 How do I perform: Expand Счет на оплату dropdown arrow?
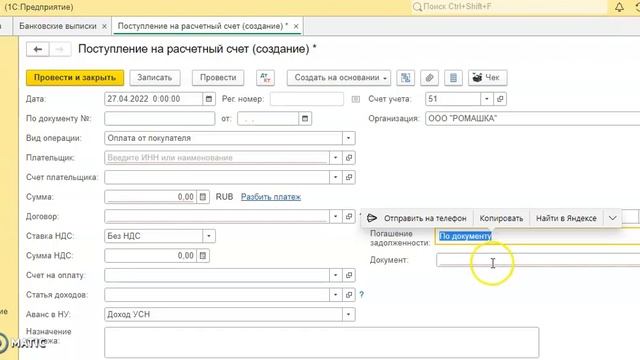[336, 275]
